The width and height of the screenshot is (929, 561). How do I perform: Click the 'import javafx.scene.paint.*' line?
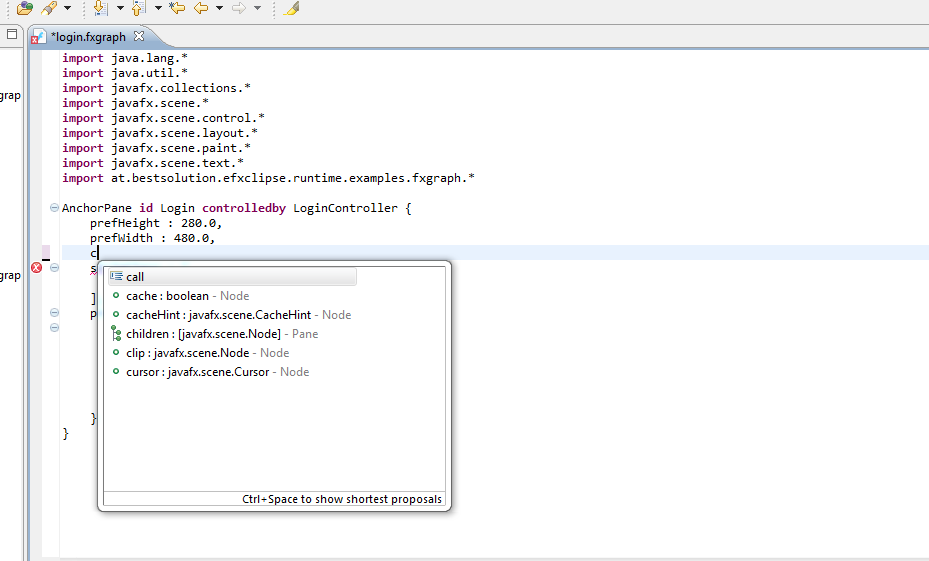(156, 148)
